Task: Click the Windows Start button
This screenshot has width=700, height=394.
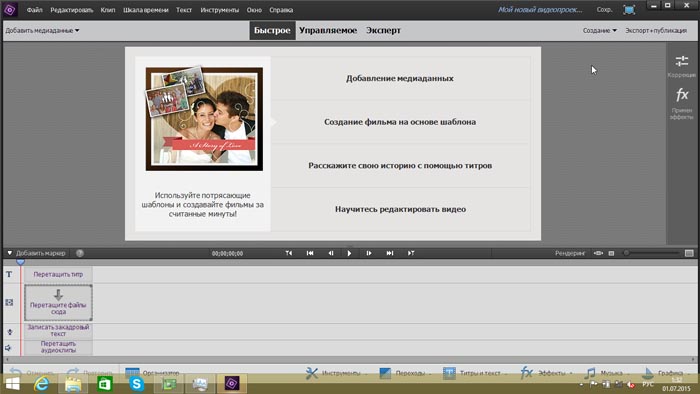Action: (12, 383)
